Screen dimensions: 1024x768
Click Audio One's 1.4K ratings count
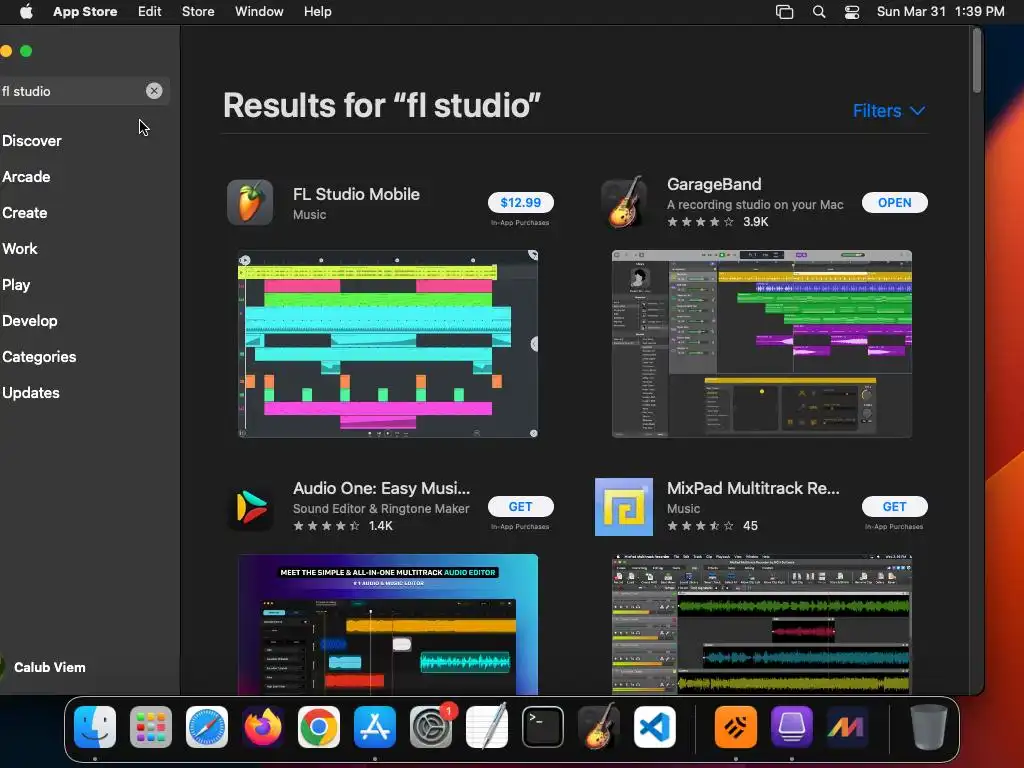pos(381,526)
